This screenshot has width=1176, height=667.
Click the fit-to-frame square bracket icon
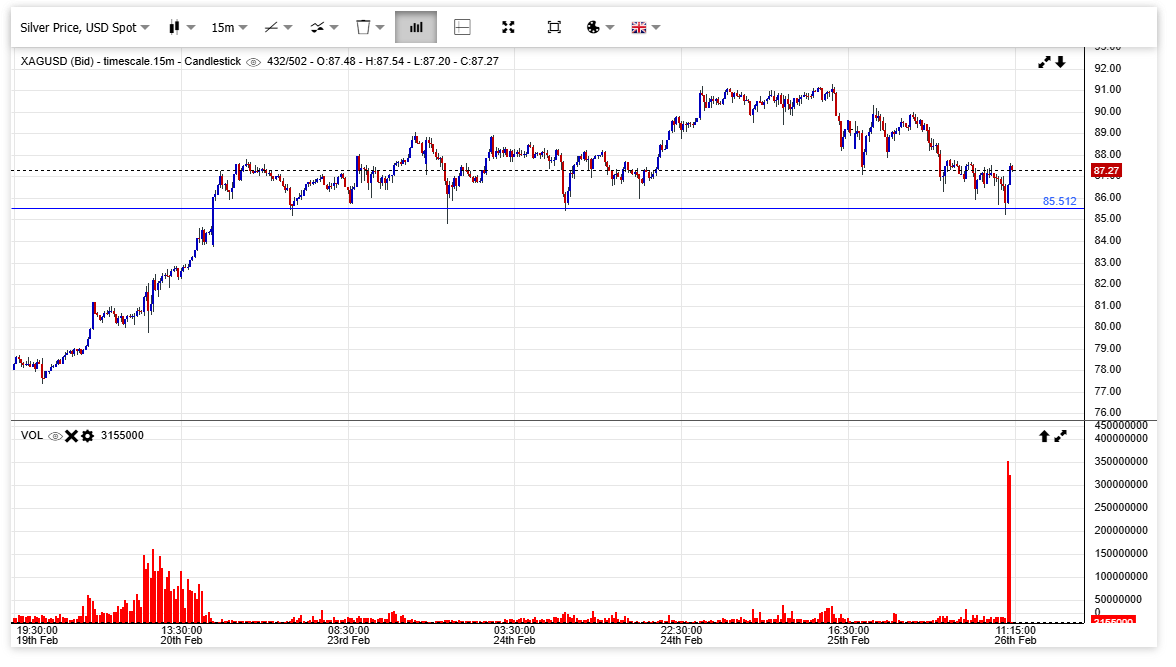[554, 28]
